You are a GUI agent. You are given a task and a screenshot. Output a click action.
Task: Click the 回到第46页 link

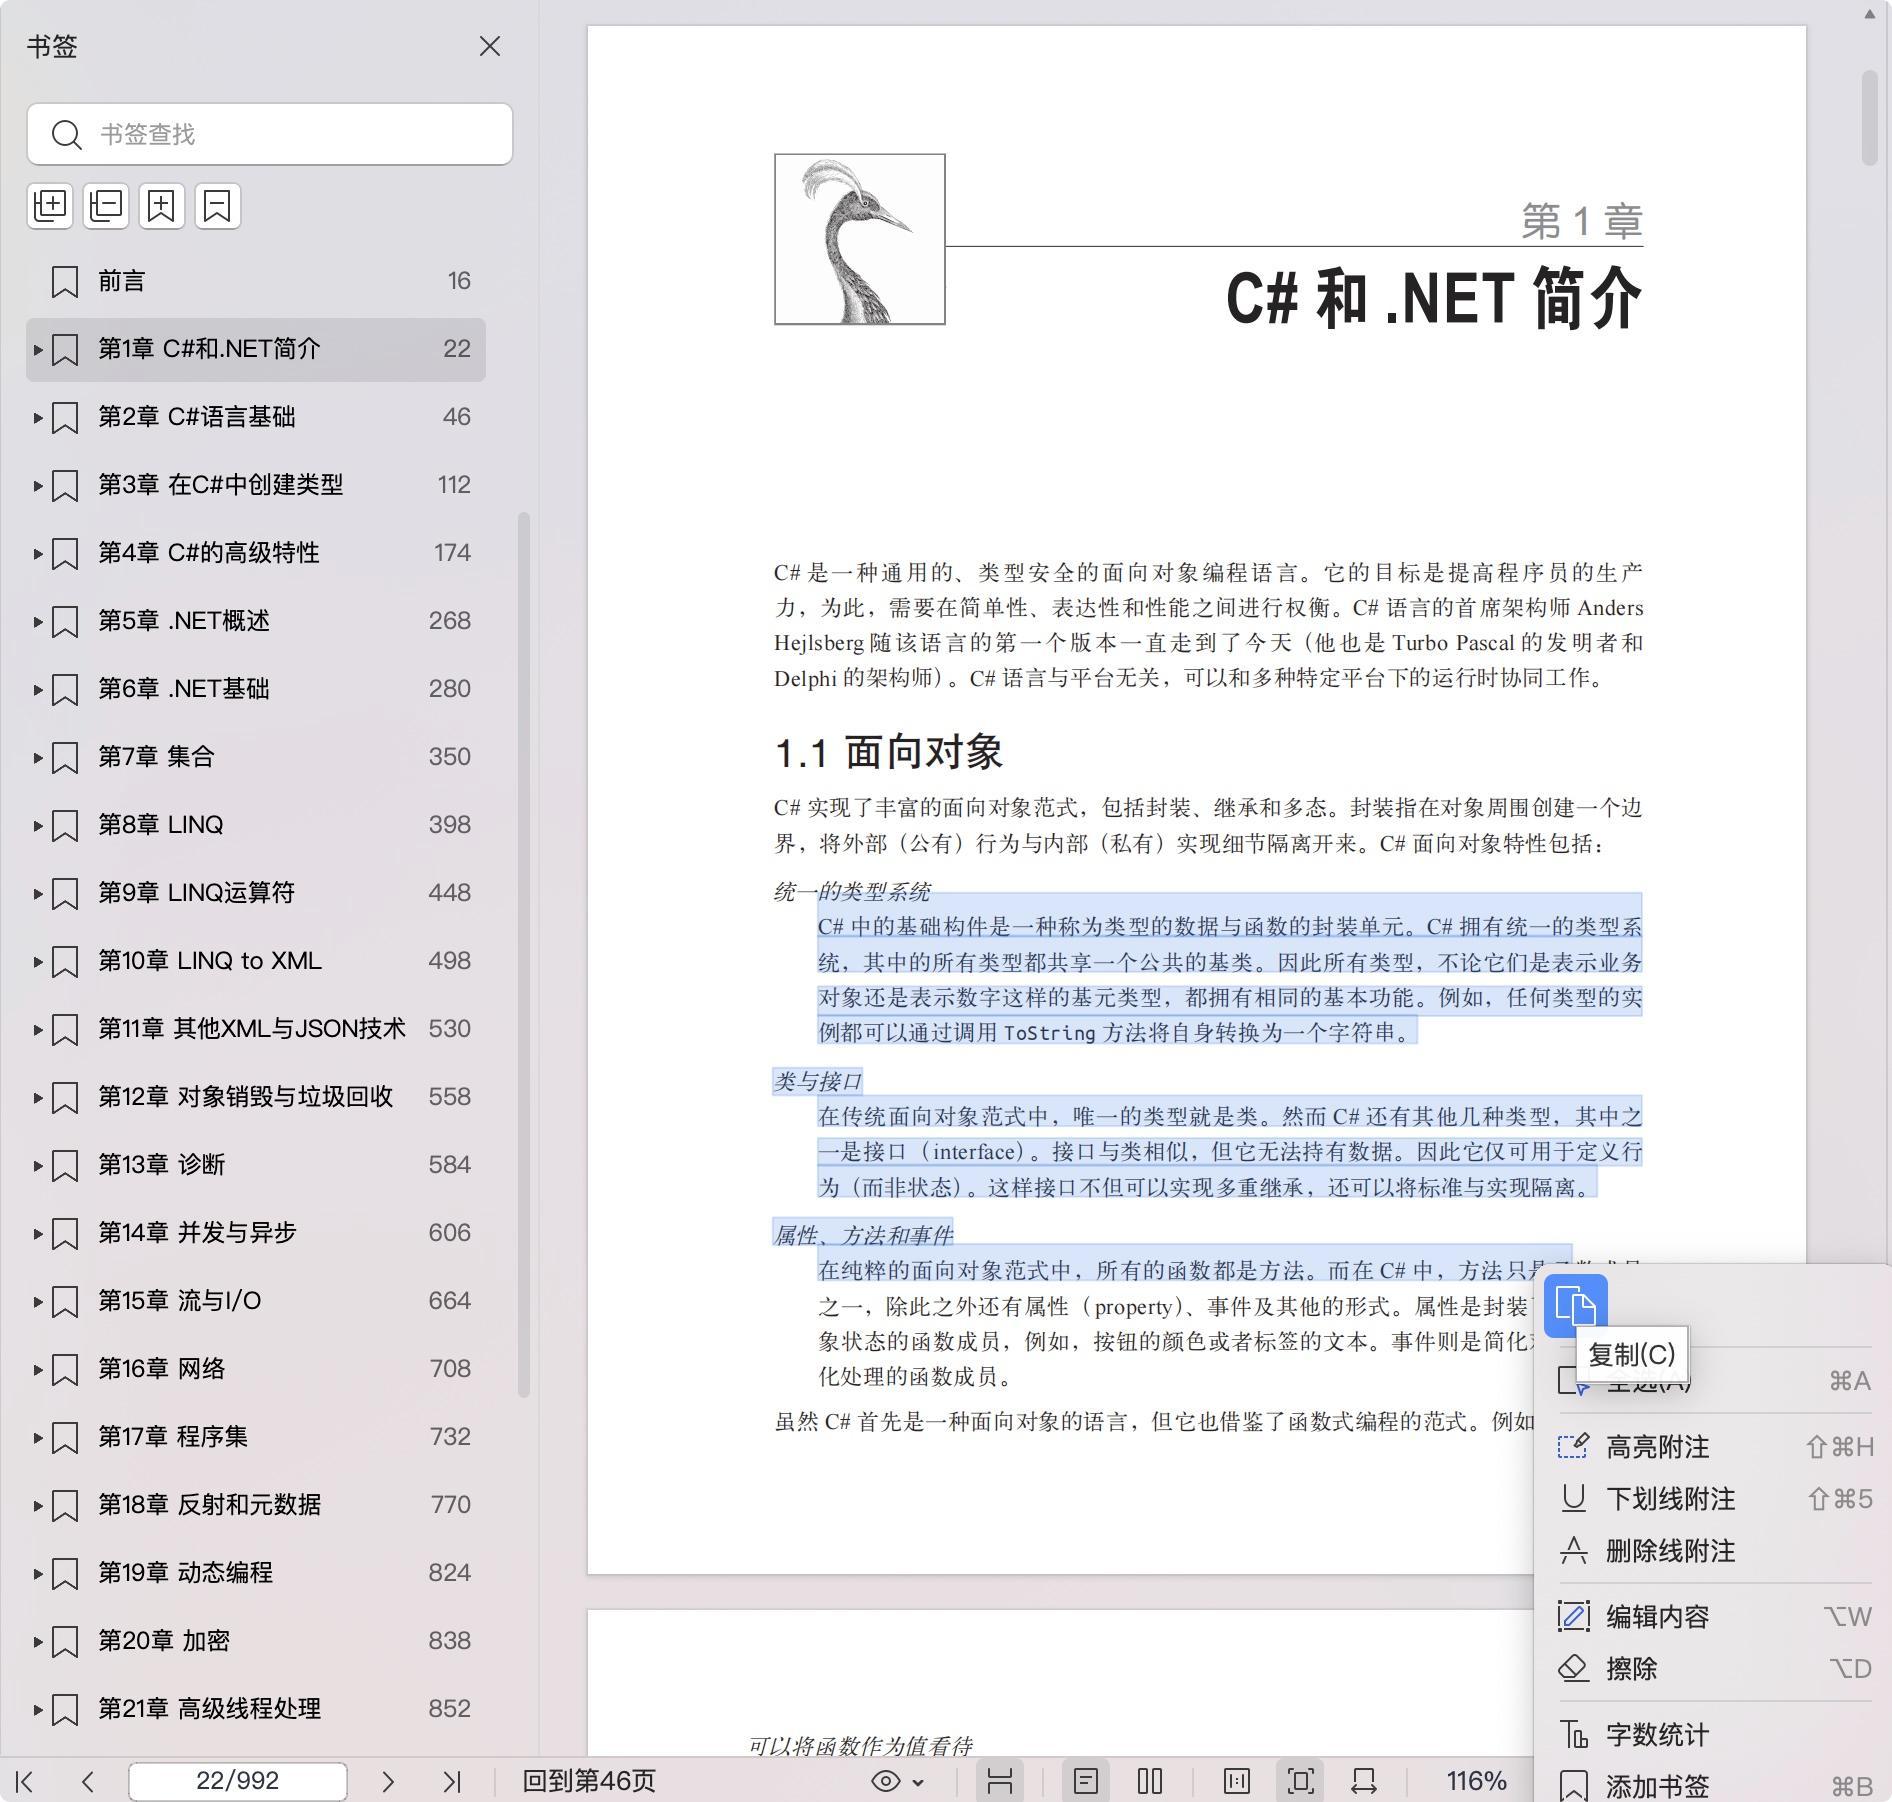589,1781
